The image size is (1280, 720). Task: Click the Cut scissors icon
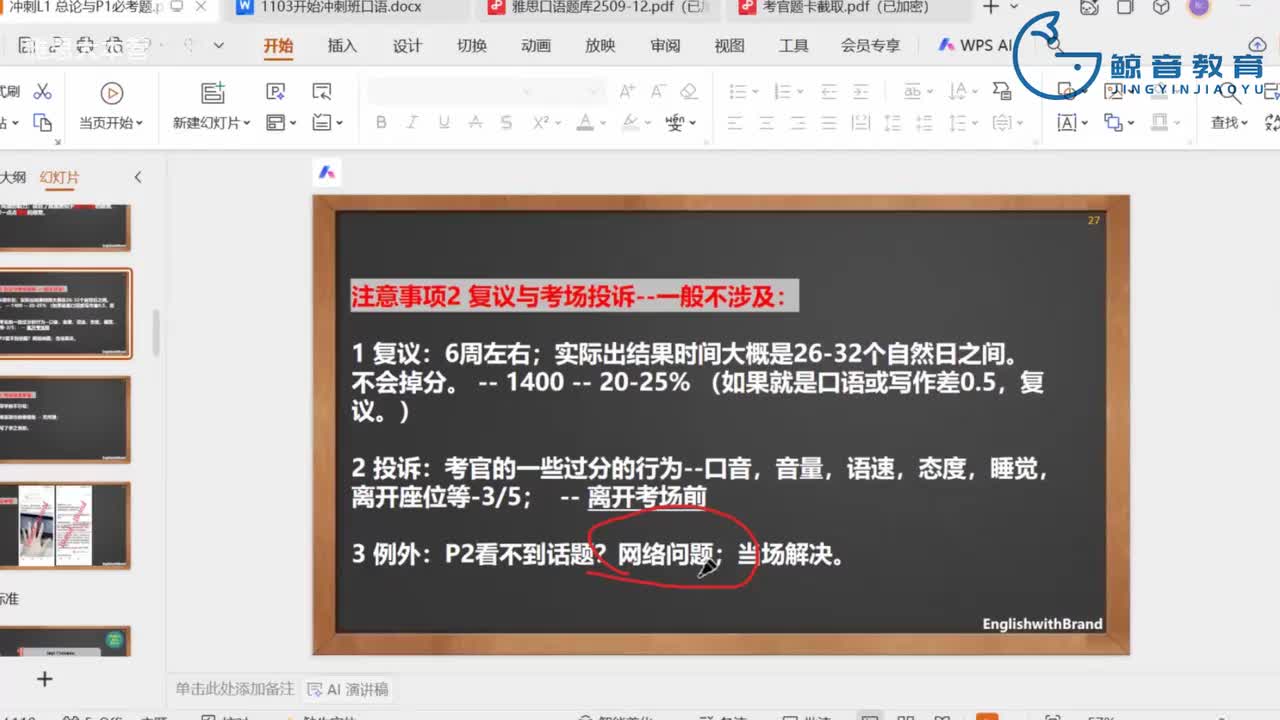point(42,92)
